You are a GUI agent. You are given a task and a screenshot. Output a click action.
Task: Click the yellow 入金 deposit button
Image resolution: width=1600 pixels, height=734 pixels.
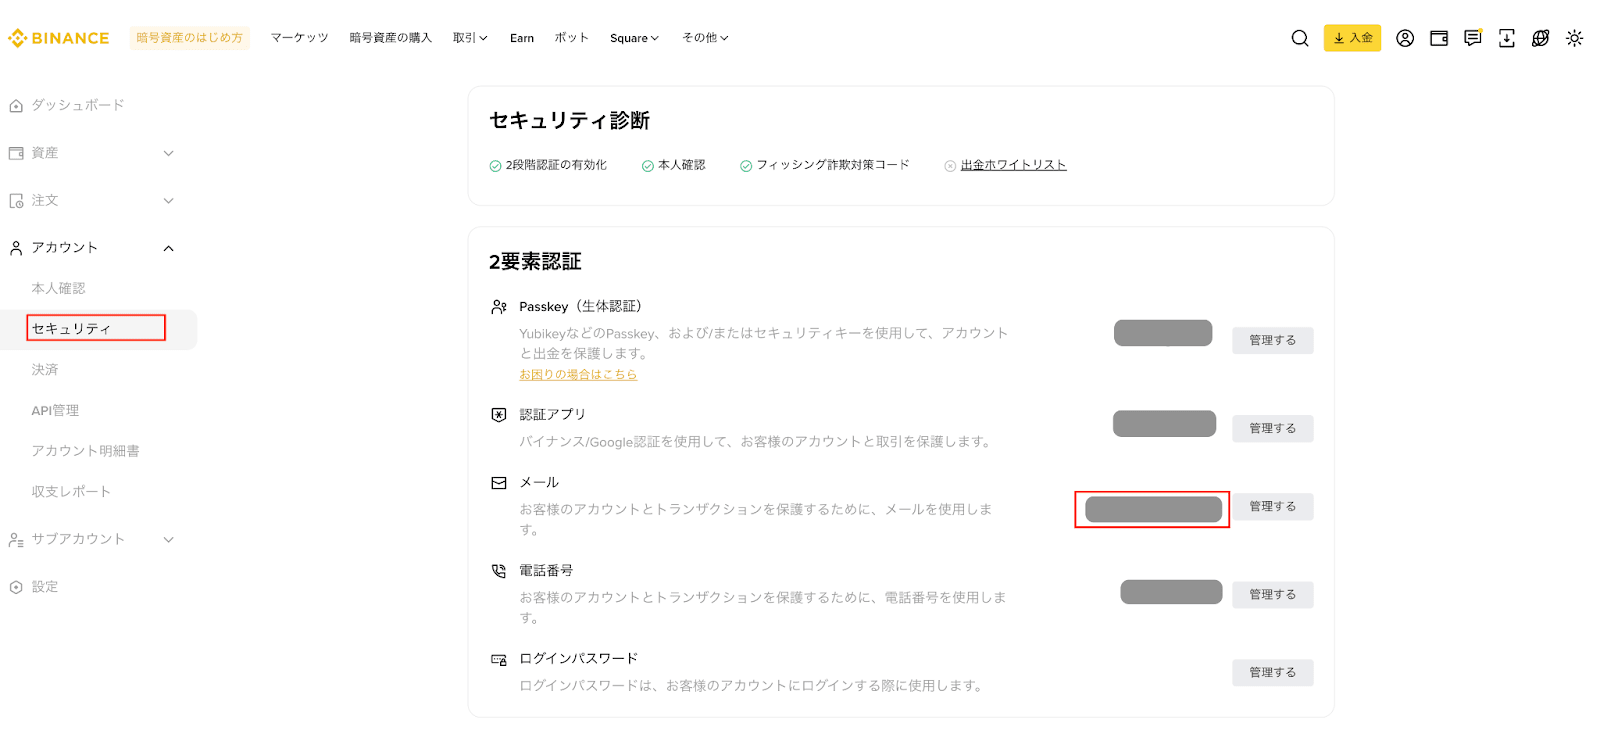[1352, 38]
